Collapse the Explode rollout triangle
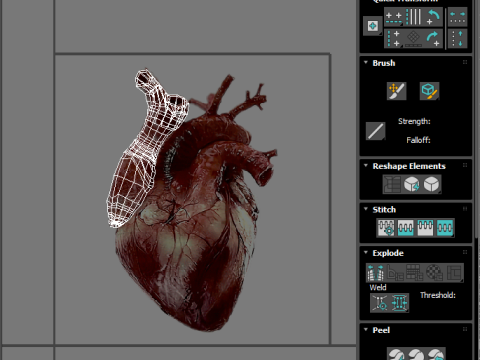Image resolution: width=480 pixels, height=360 pixels. click(366, 252)
